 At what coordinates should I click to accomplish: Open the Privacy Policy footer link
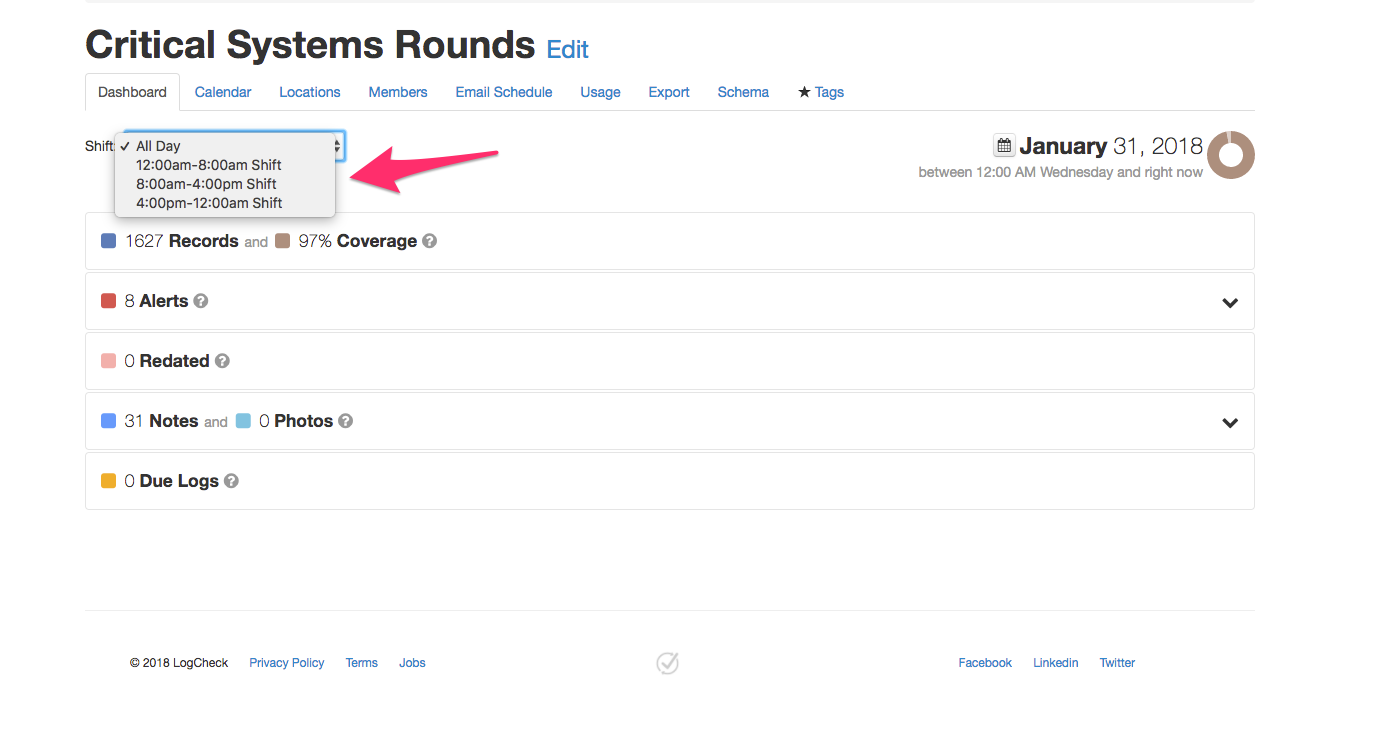pos(287,663)
